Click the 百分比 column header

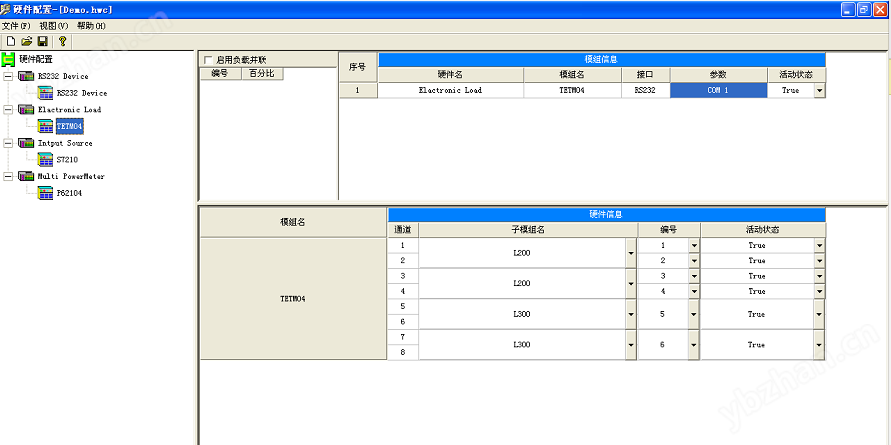coord(262,73)
